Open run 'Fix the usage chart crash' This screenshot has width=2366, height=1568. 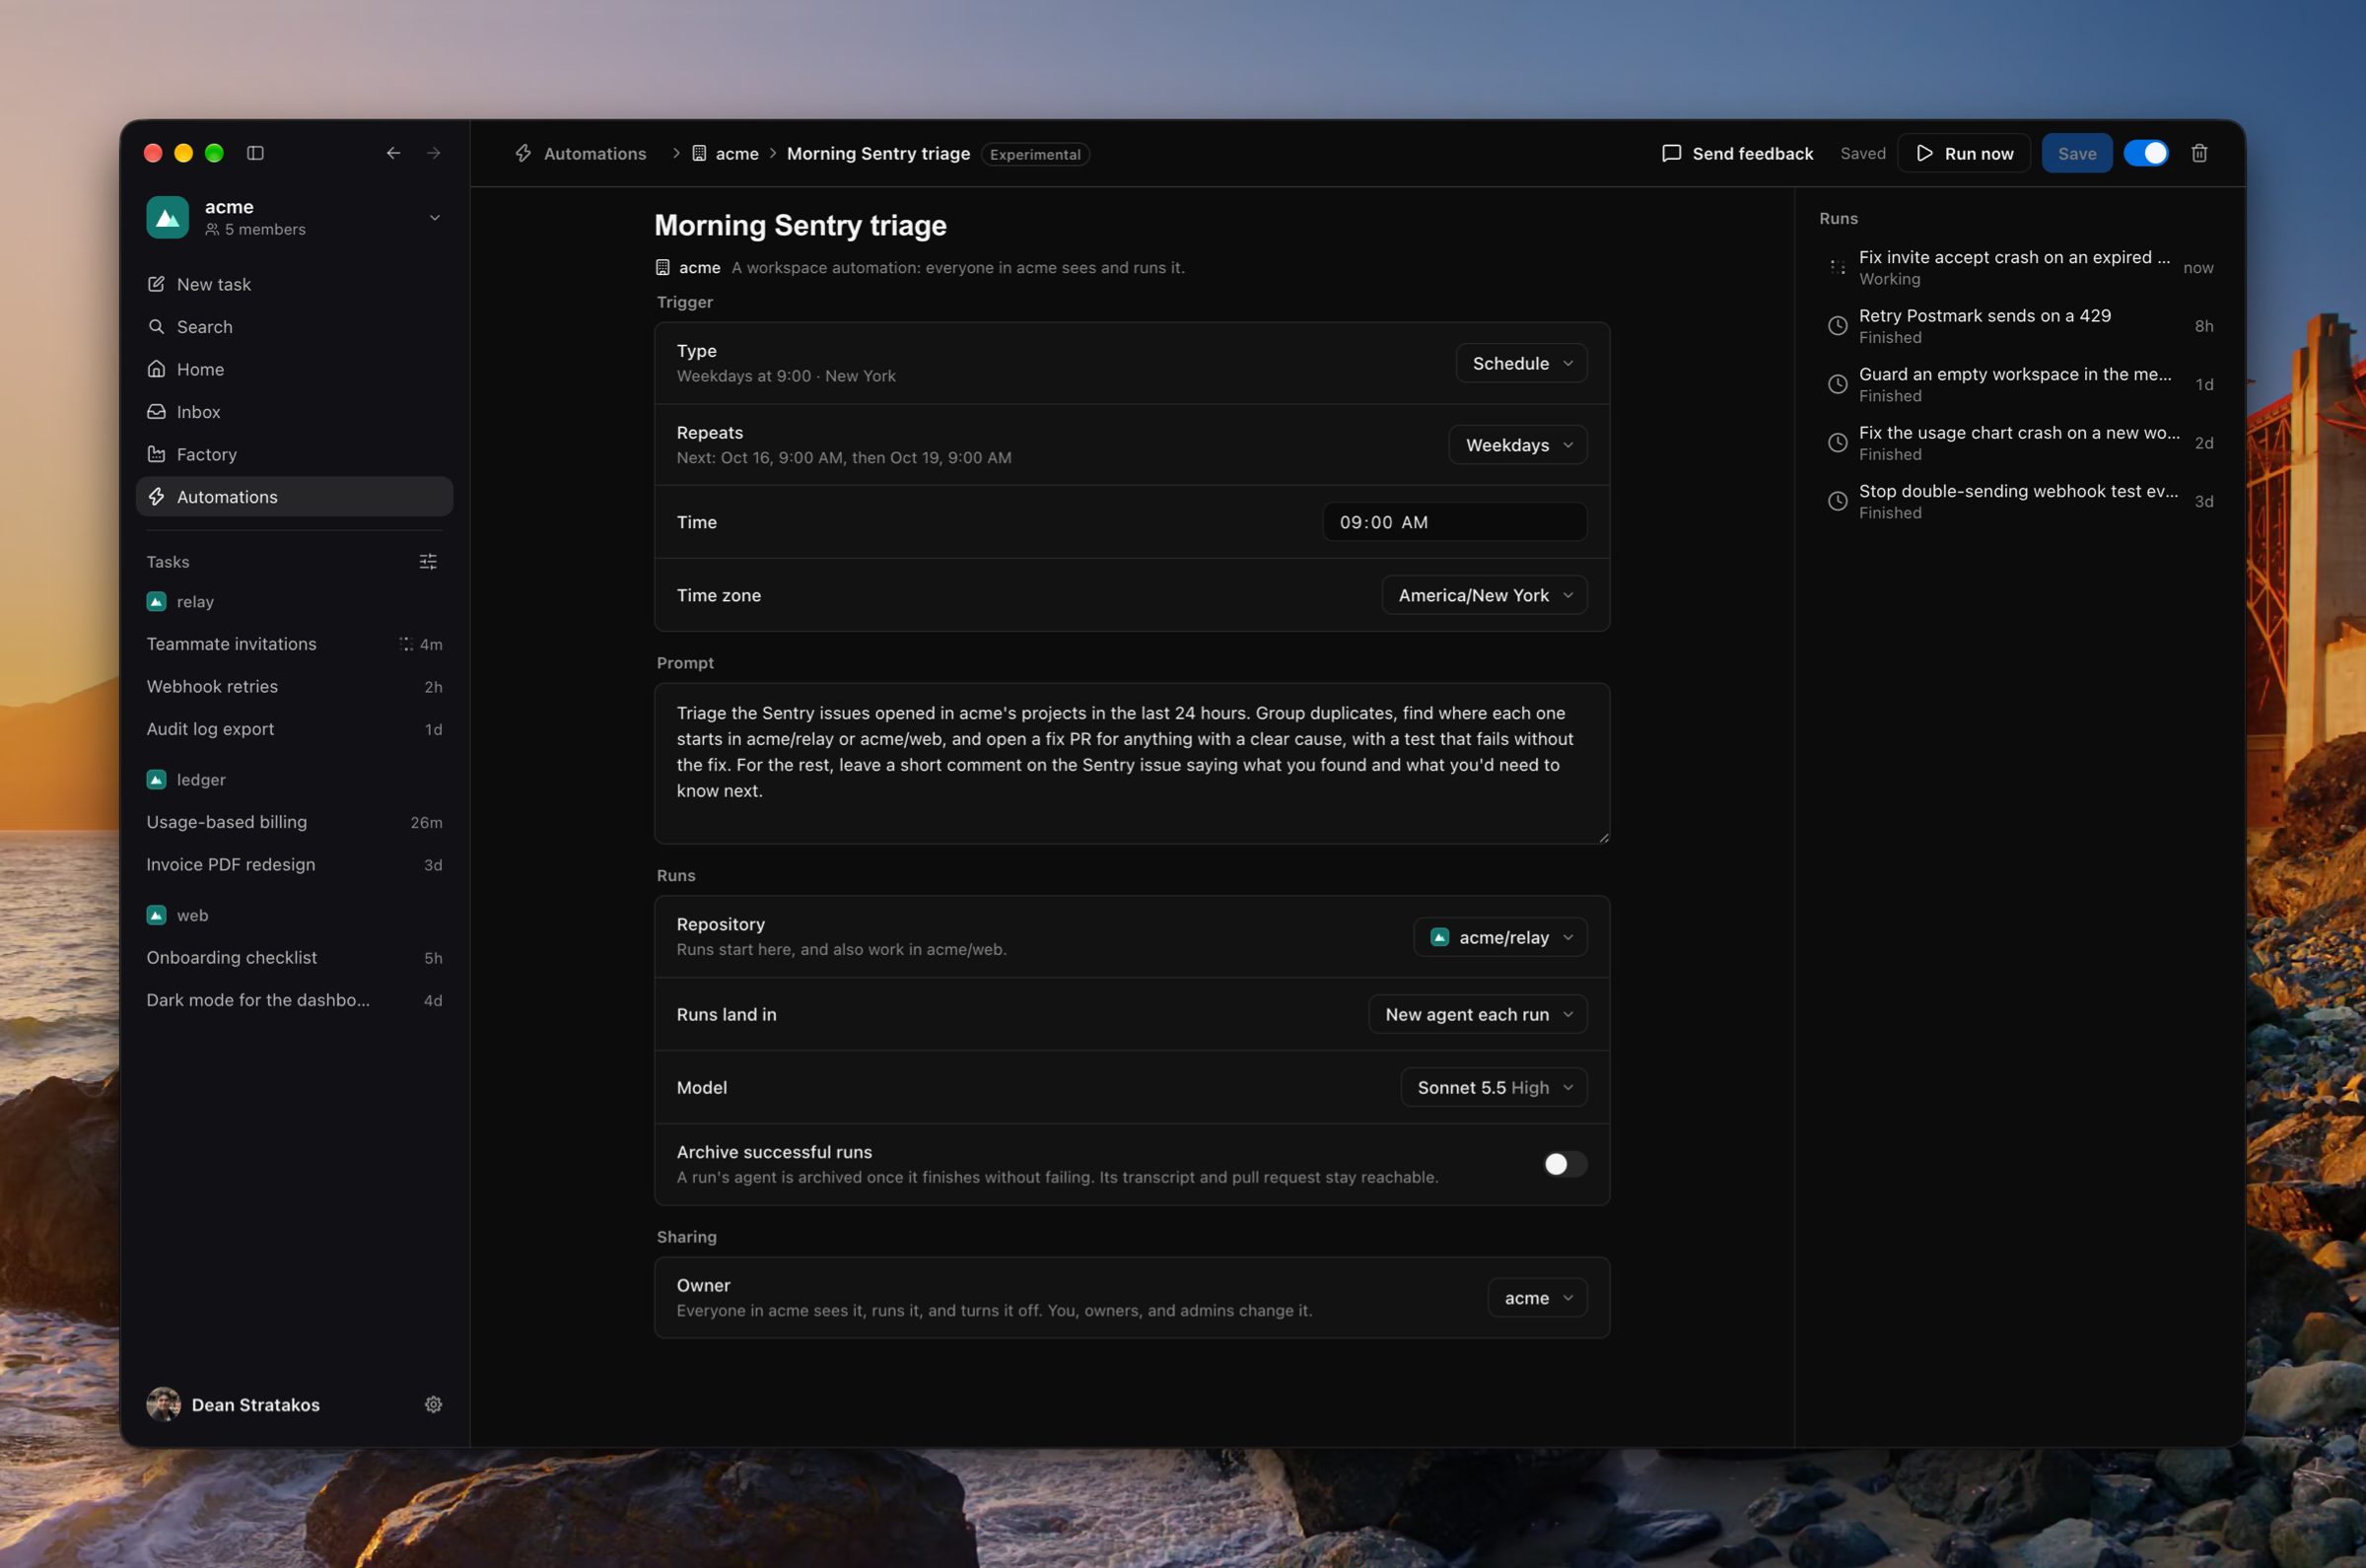(x=2020, y=443)
